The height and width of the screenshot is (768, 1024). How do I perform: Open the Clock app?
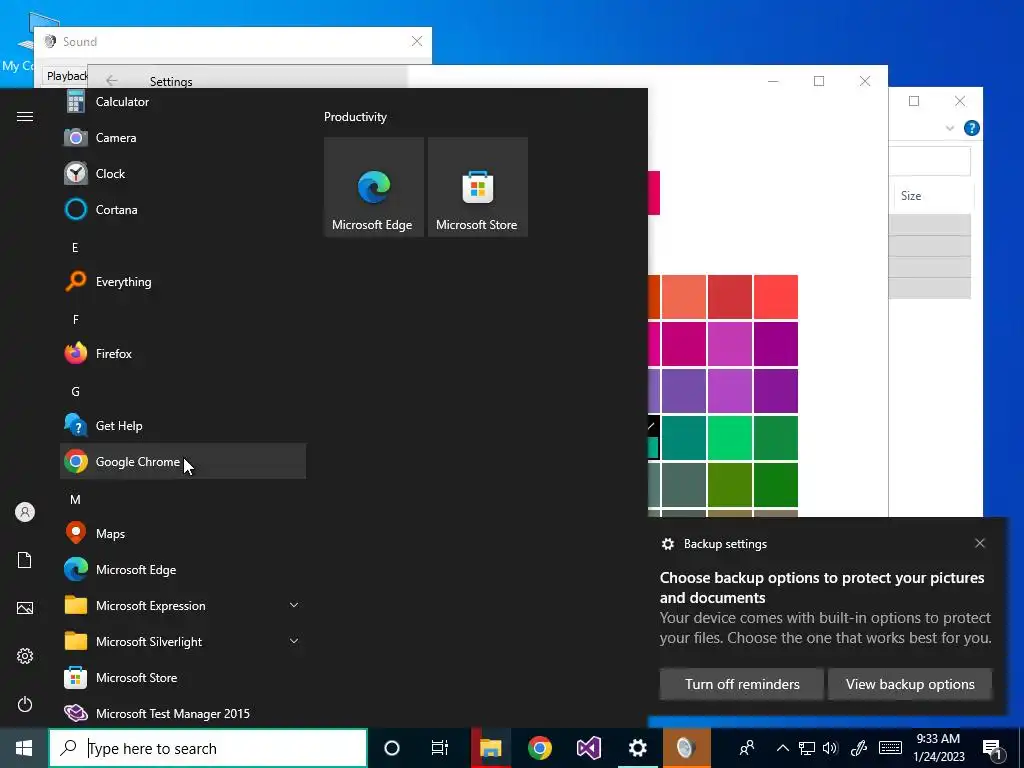183,174
